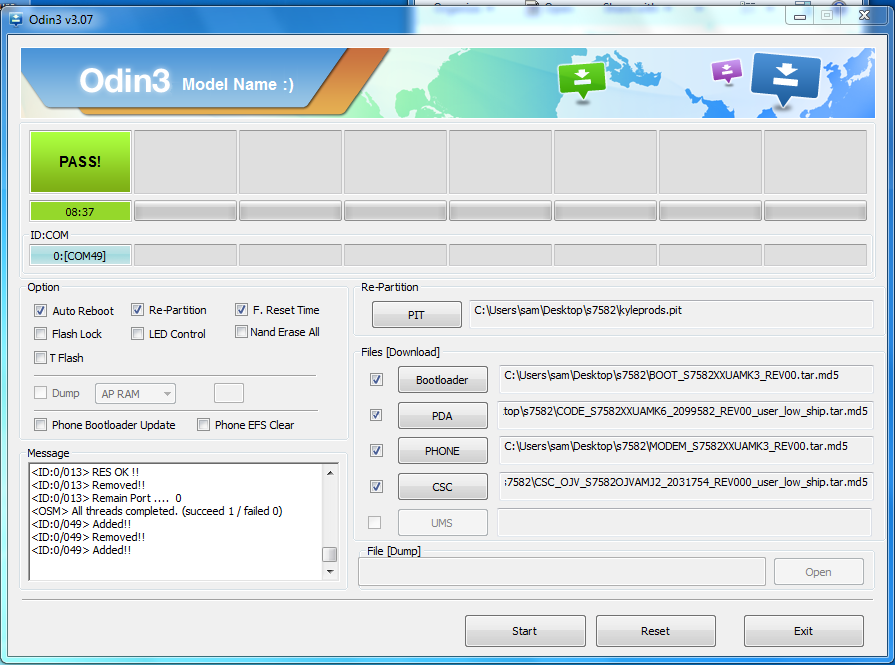The width and height of the screenshot is (895, 665).
Task: Enable Phone EFS Clear checkbox
Action: (203, 424)
